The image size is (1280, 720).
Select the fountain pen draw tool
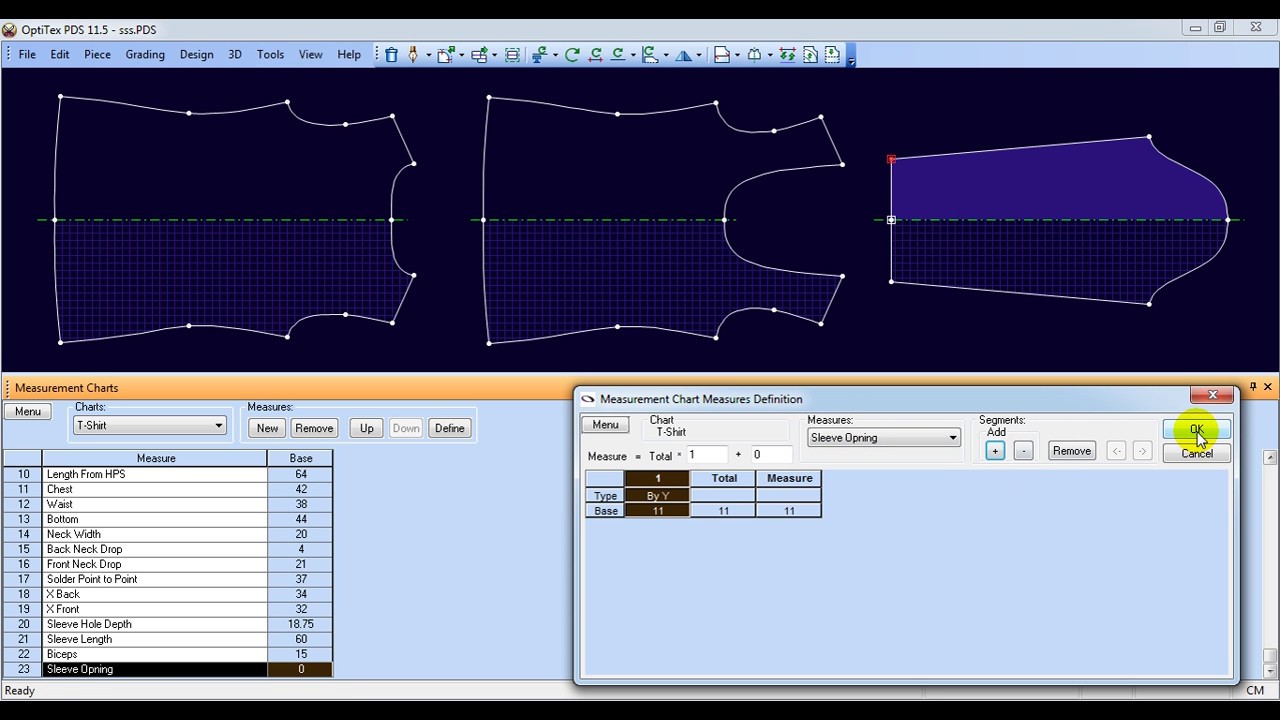[413, 55]
